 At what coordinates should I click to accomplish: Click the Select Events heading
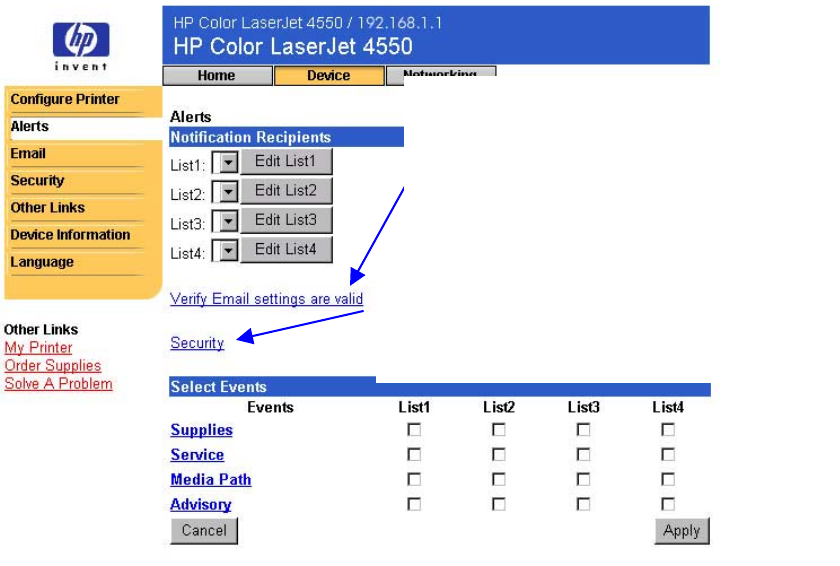click(x=219, y=387)
